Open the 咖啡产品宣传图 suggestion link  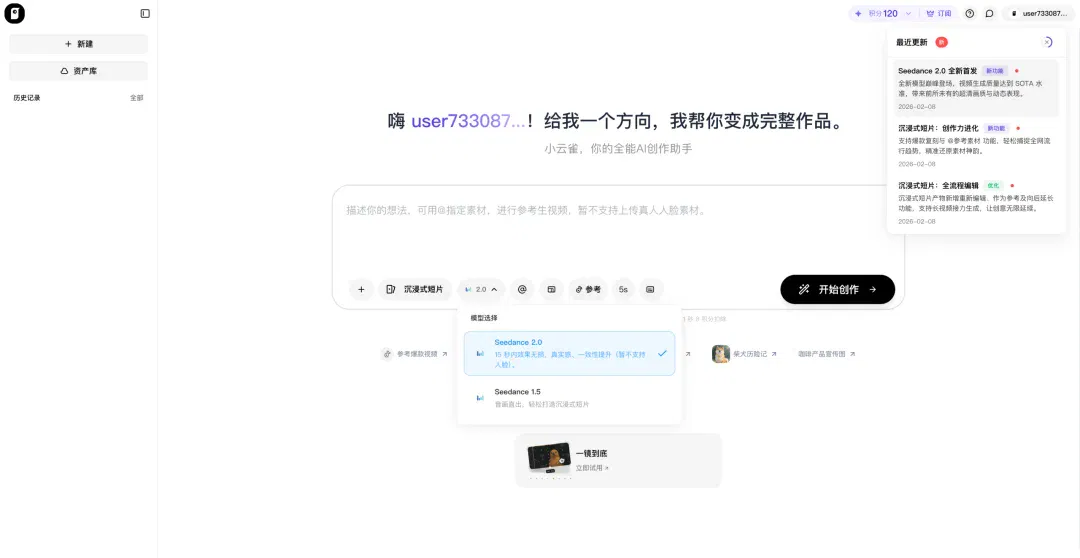827,354
